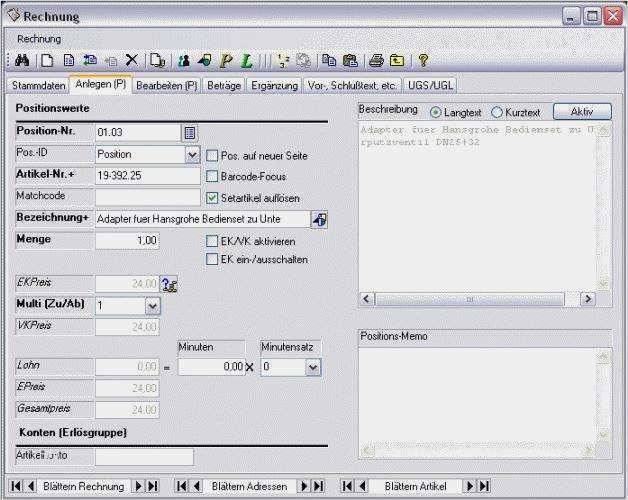
Task: Click the yellow question mark help icon
Action: pos(423,60)
